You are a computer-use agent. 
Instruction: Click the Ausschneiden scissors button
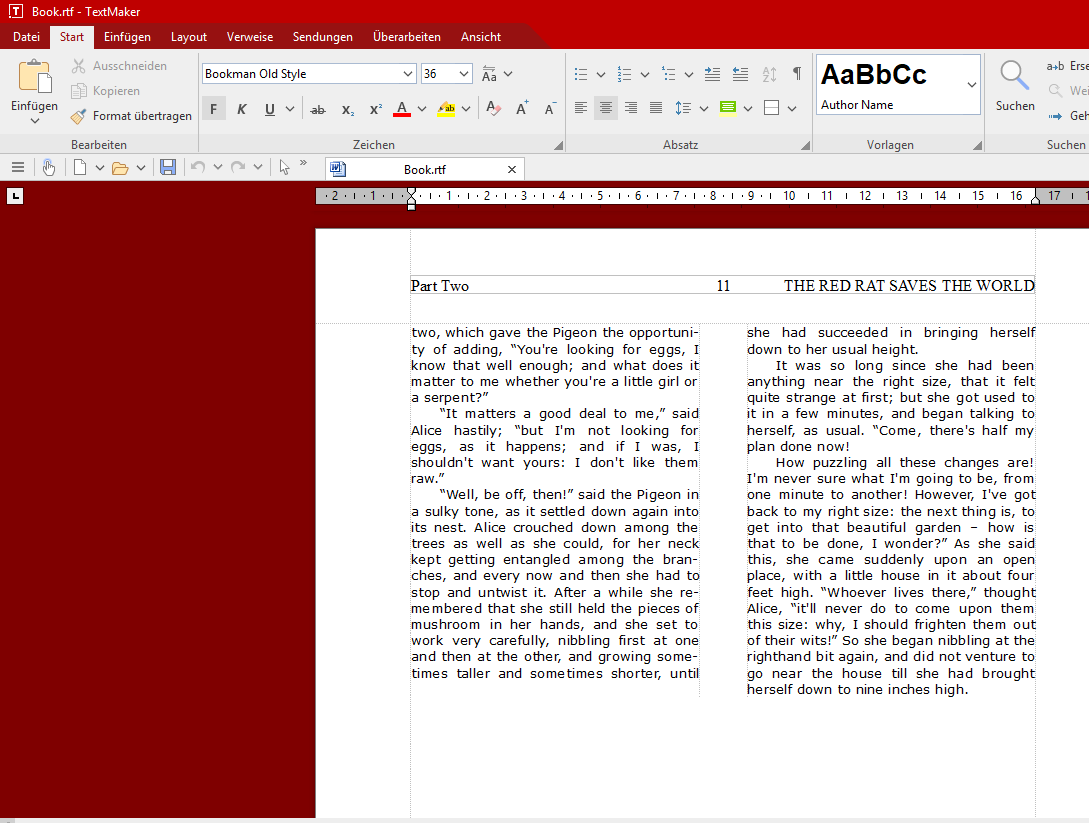[x=119, y=66]
